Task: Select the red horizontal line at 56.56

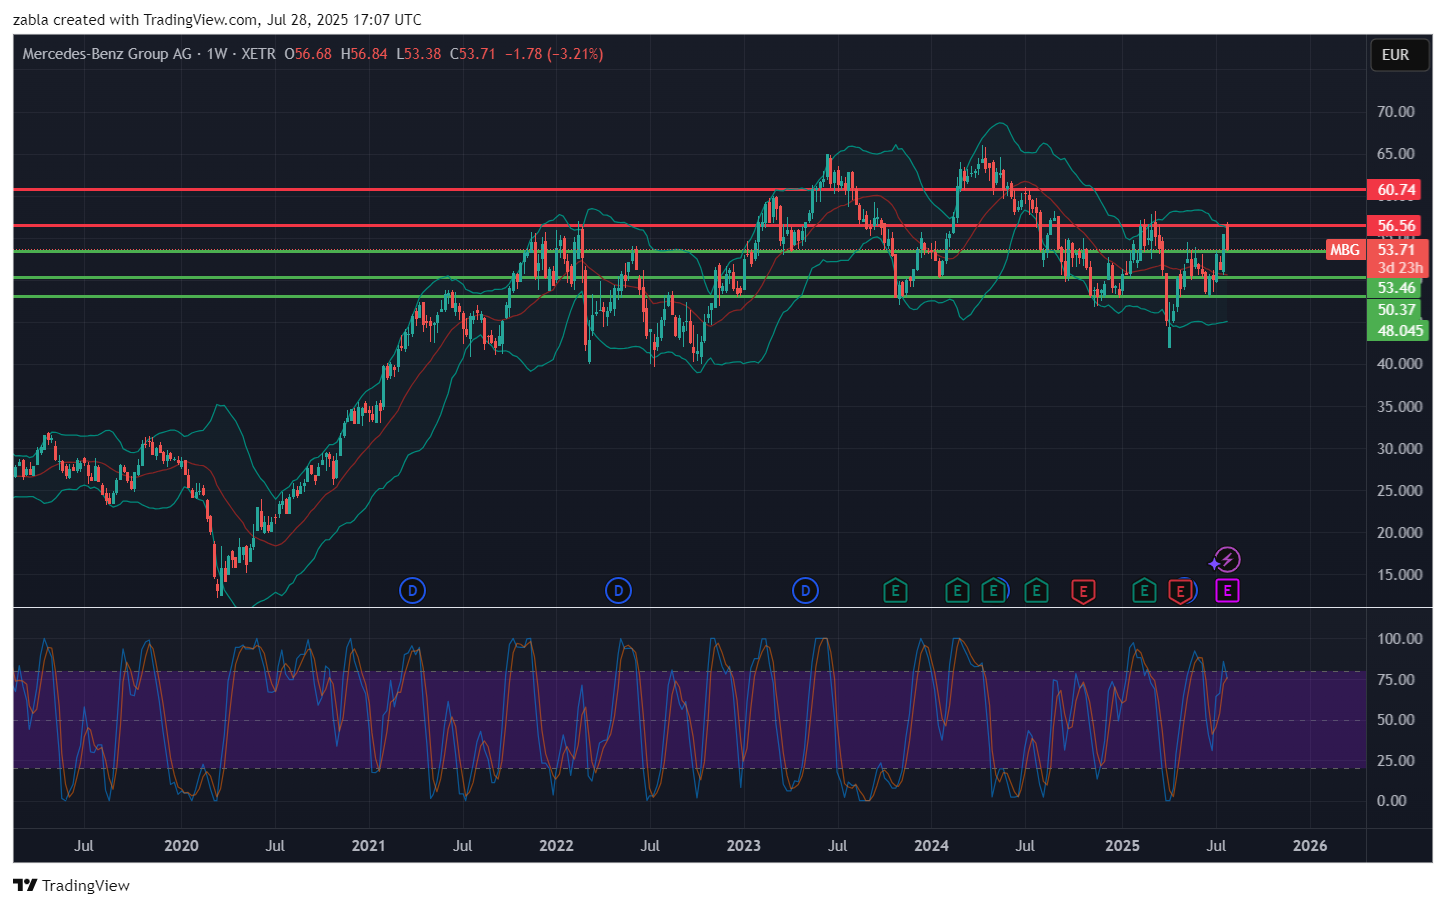Action: click(690, 226)
